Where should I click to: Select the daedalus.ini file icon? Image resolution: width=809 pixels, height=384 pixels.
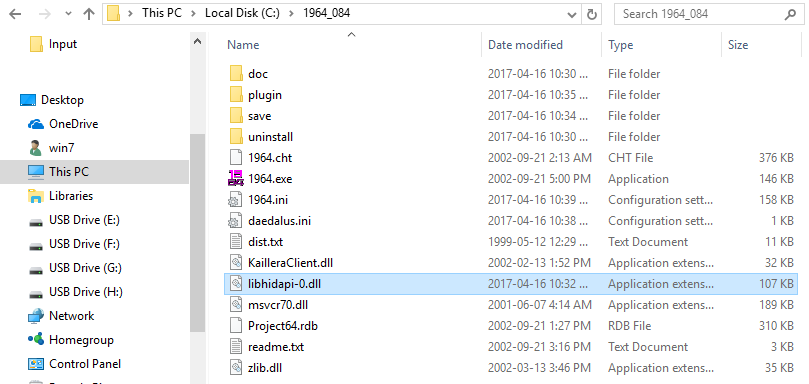236,221
